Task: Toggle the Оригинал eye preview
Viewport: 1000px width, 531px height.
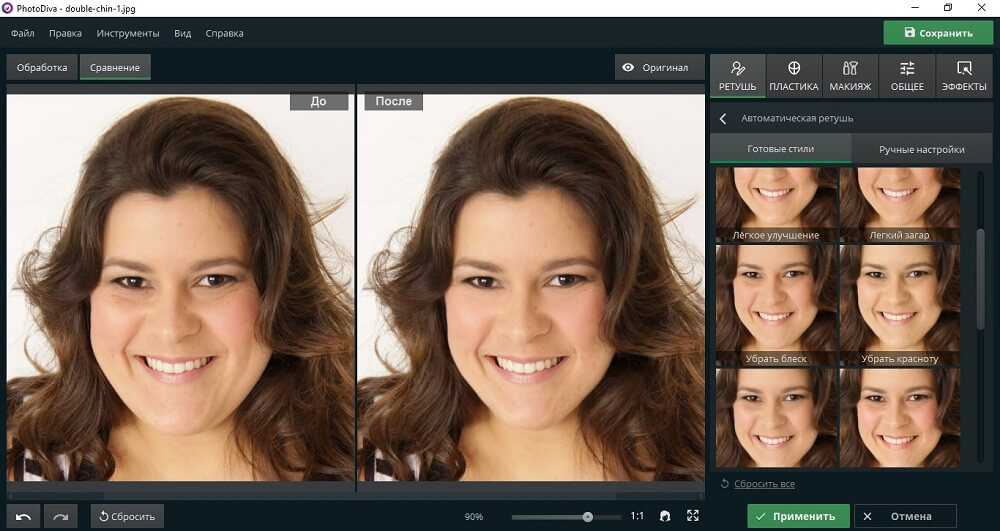Action: click(656, 68)
